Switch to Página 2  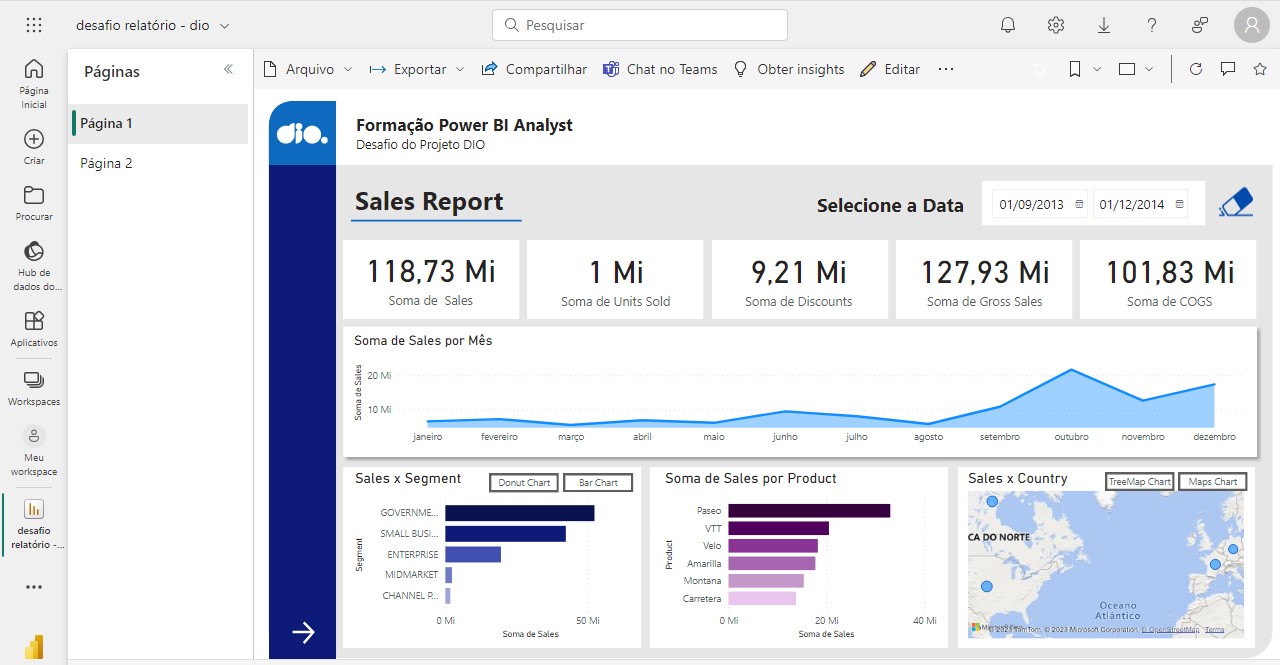pos(107,163)
